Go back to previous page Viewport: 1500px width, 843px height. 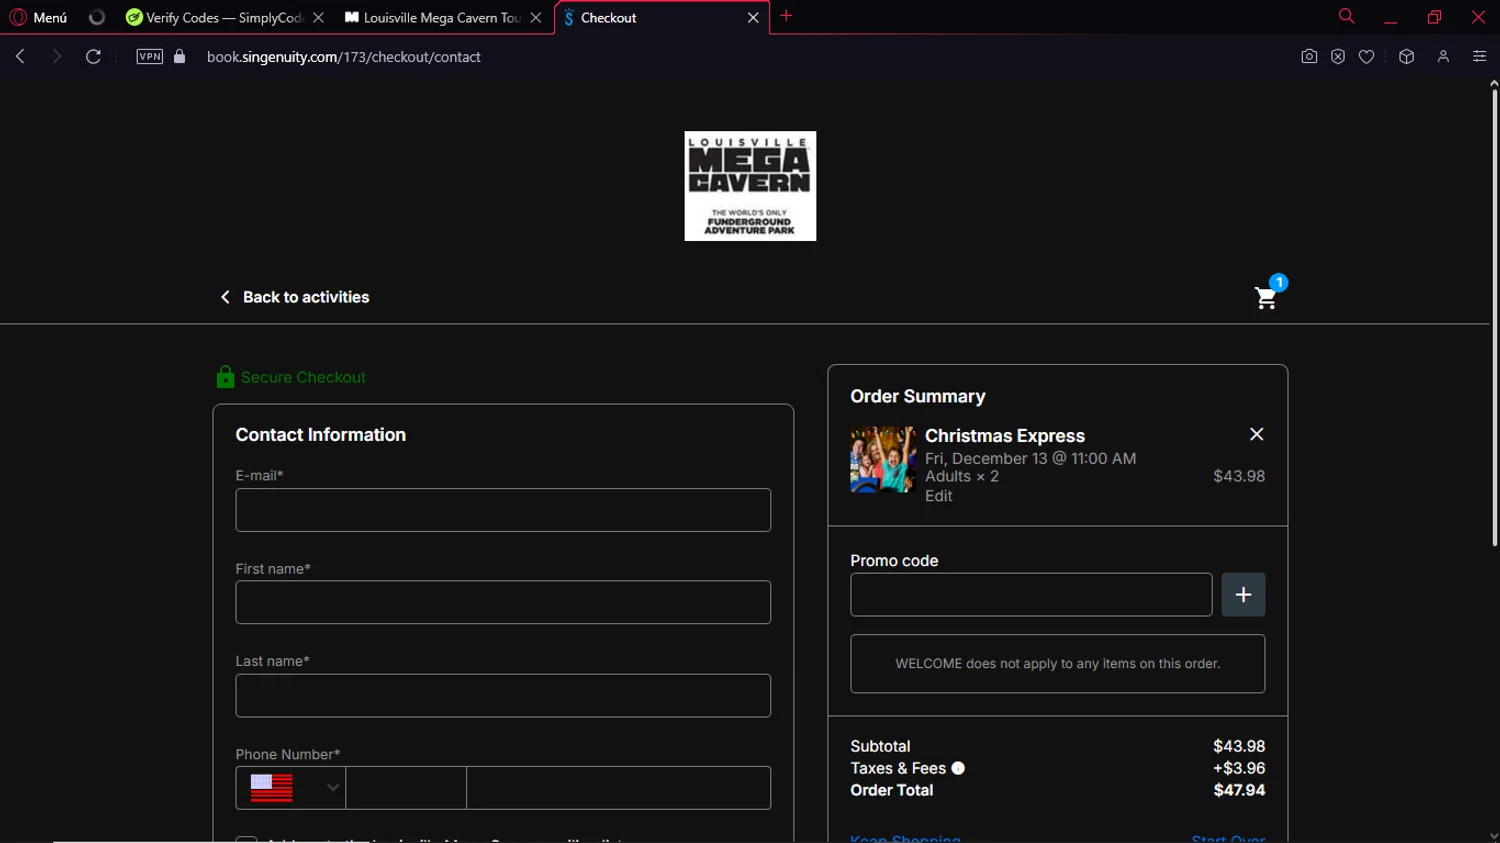pos(20,56)
